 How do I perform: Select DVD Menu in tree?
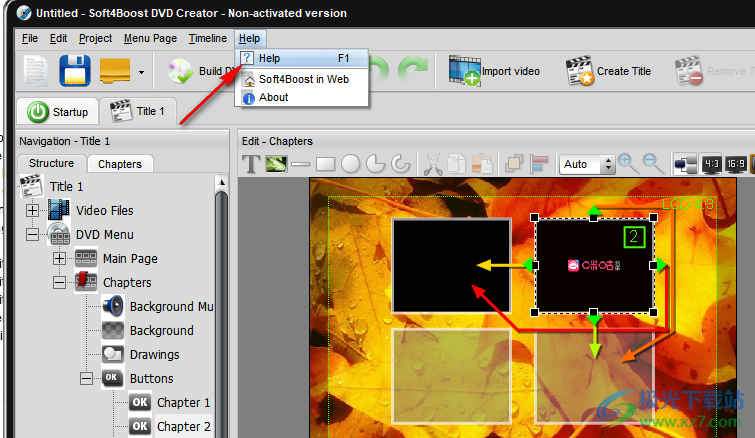(x=104, y=235)
